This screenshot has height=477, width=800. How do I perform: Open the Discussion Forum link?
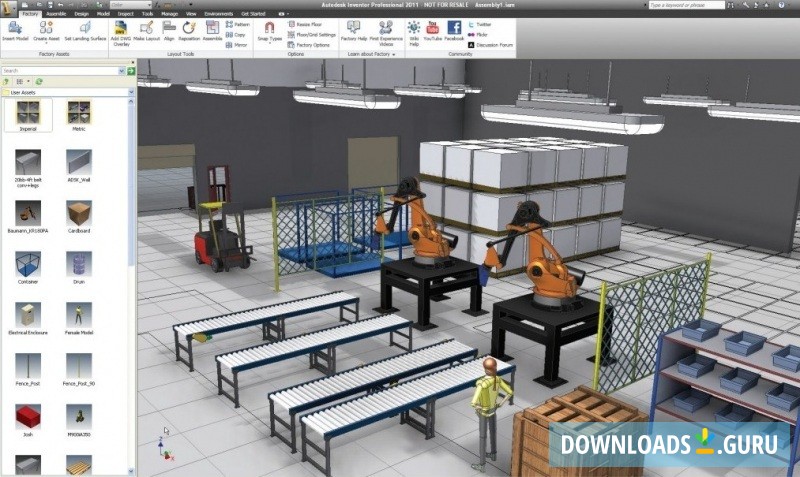[490, 45]
